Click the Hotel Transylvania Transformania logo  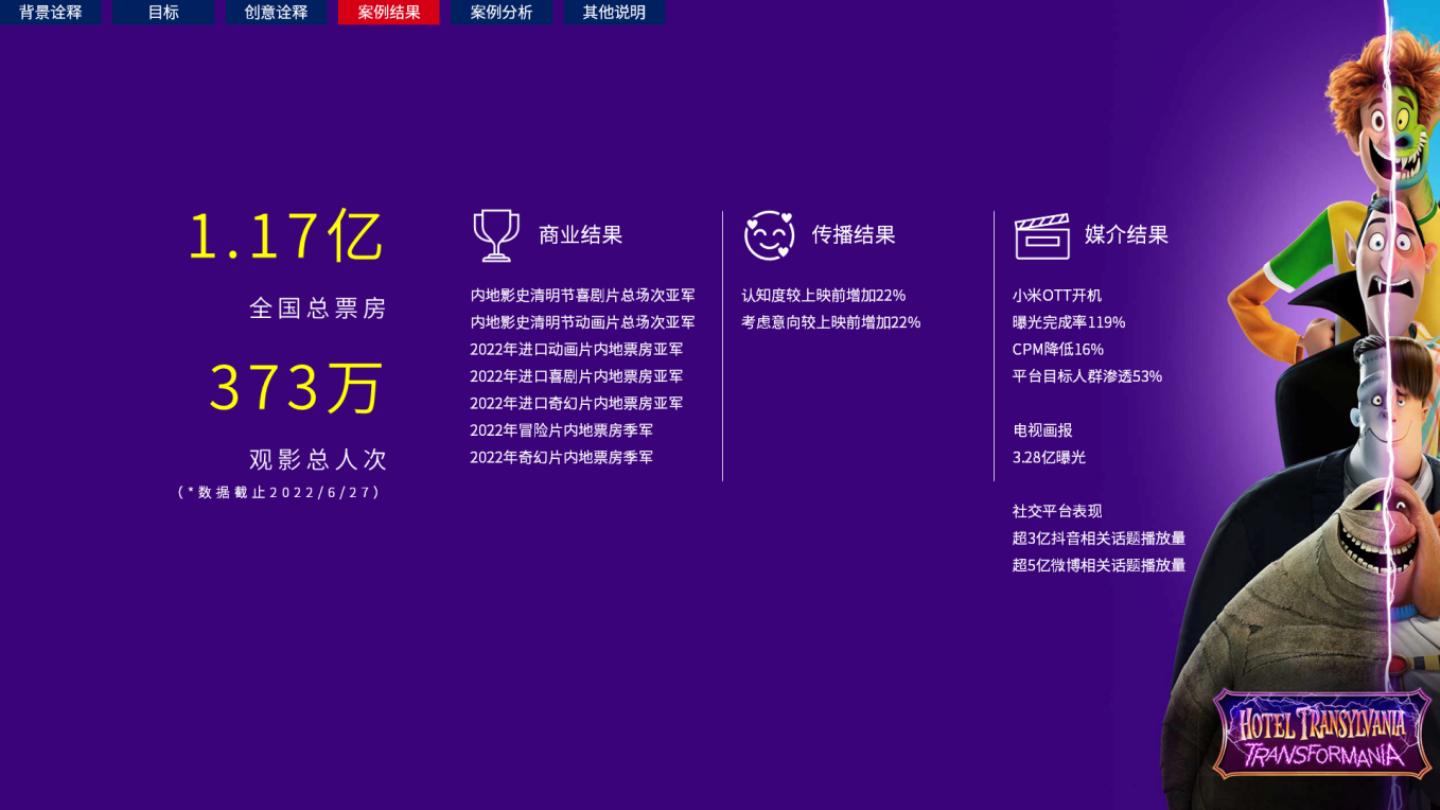1322,732
